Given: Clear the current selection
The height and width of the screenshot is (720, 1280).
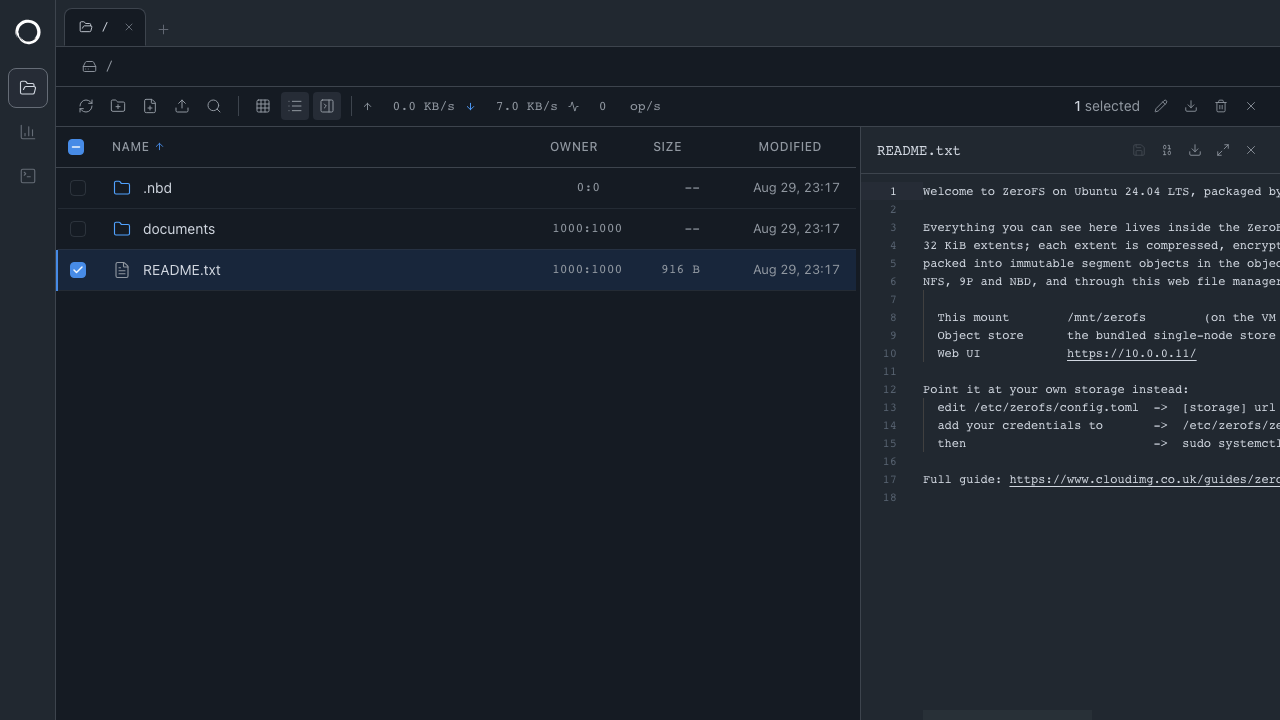Looking at the screenshot, I should point(1251,106).
